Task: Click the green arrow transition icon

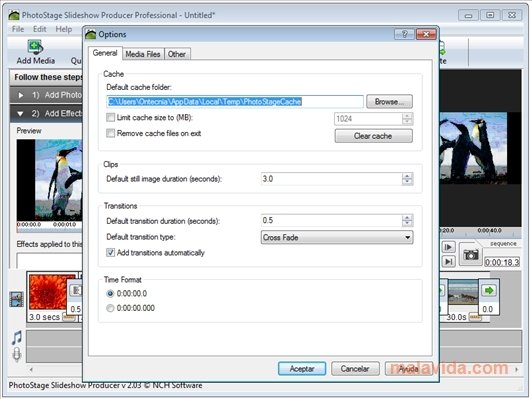Action: pos(489,290)
